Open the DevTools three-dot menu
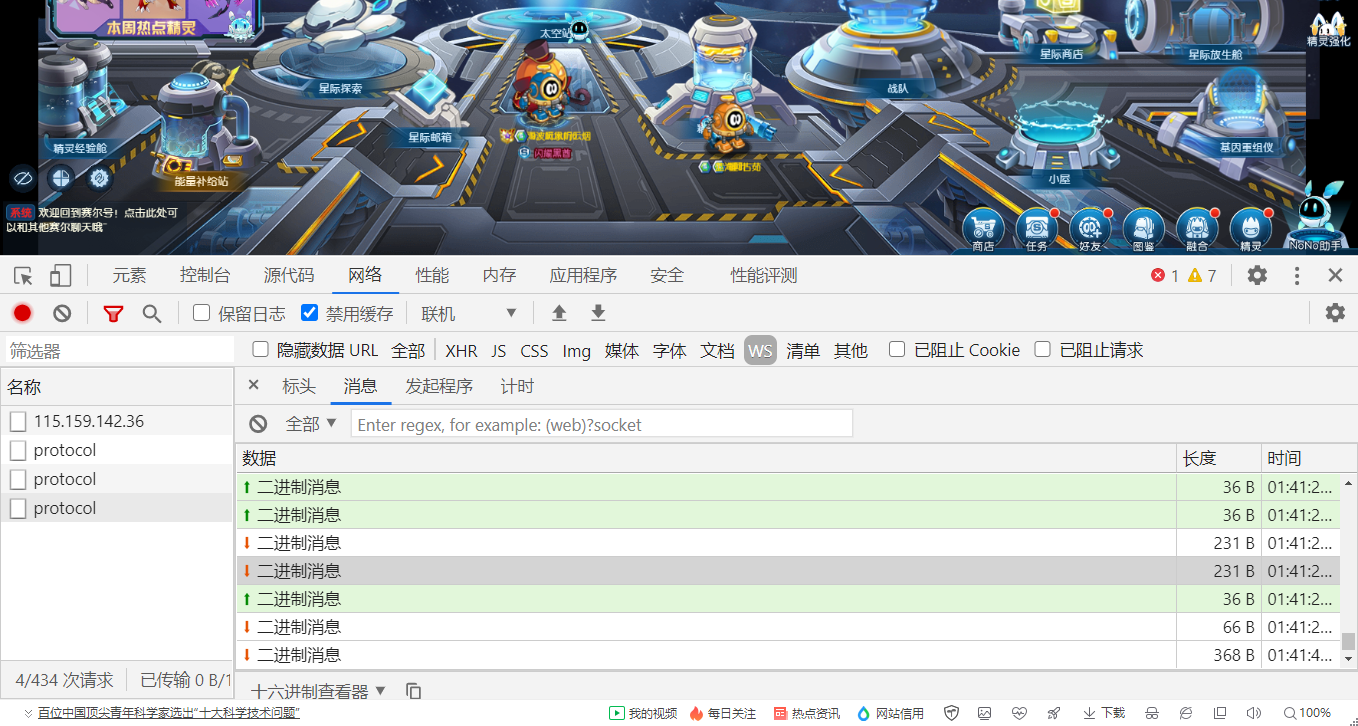The height and width of the screenshot is (726, 1358). [1297, 275]
